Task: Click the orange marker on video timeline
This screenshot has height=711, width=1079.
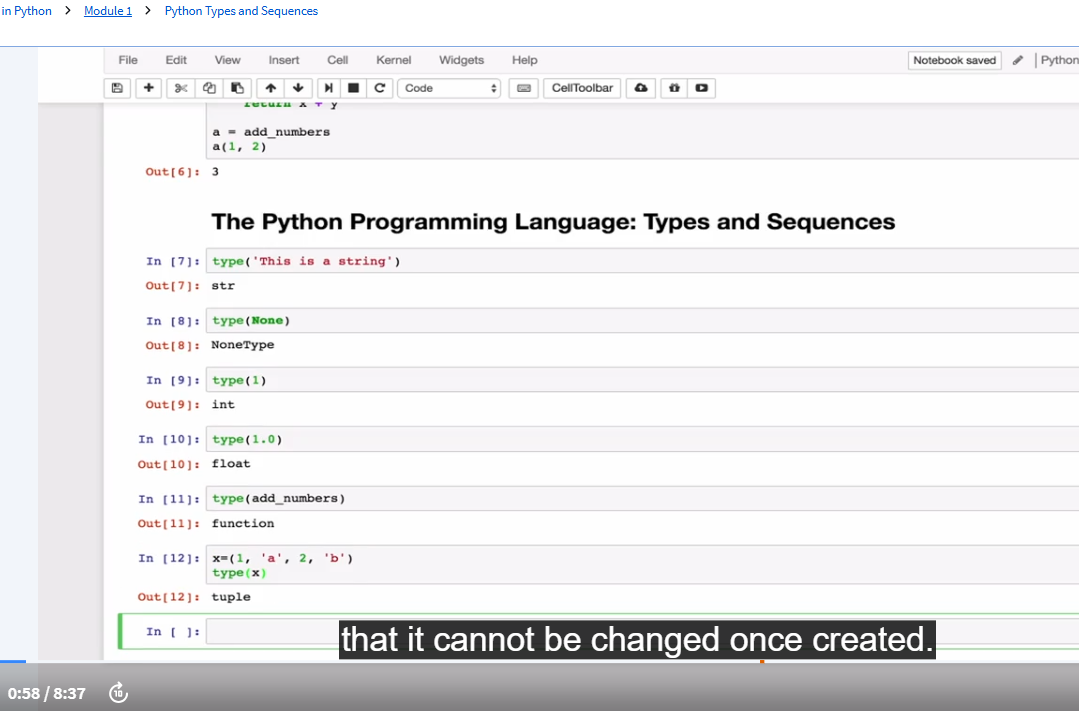Action: tap(762, 661)
